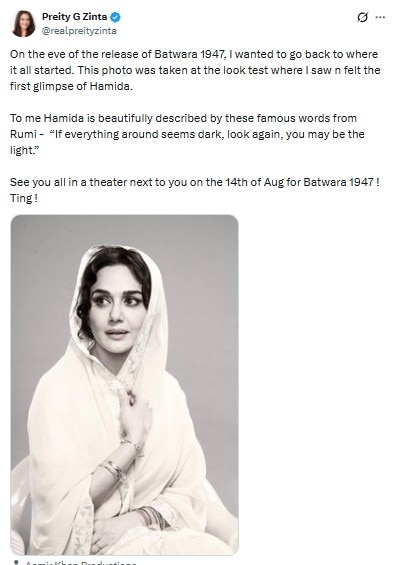The height and width of the screenshot is (565, 395).
Task: Click the 14th of Aug theater paragraph
Action: point(195,182)
